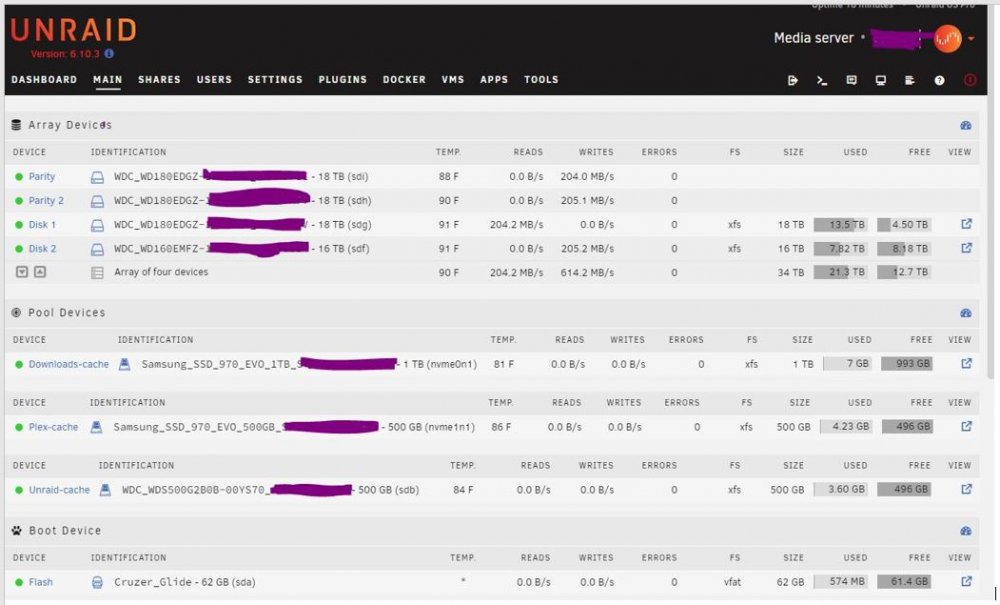Click the Disk 2 used 7.82 TB bar
Image resolution: width=1000 pixels, height=605 pixels.
840,249
